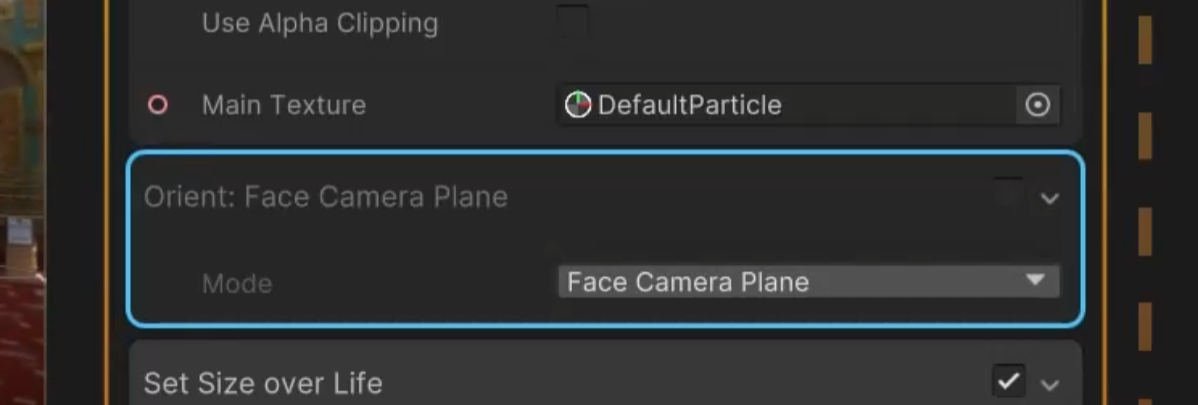Click the pink Main Texture input slot

(x=157, y=105)
